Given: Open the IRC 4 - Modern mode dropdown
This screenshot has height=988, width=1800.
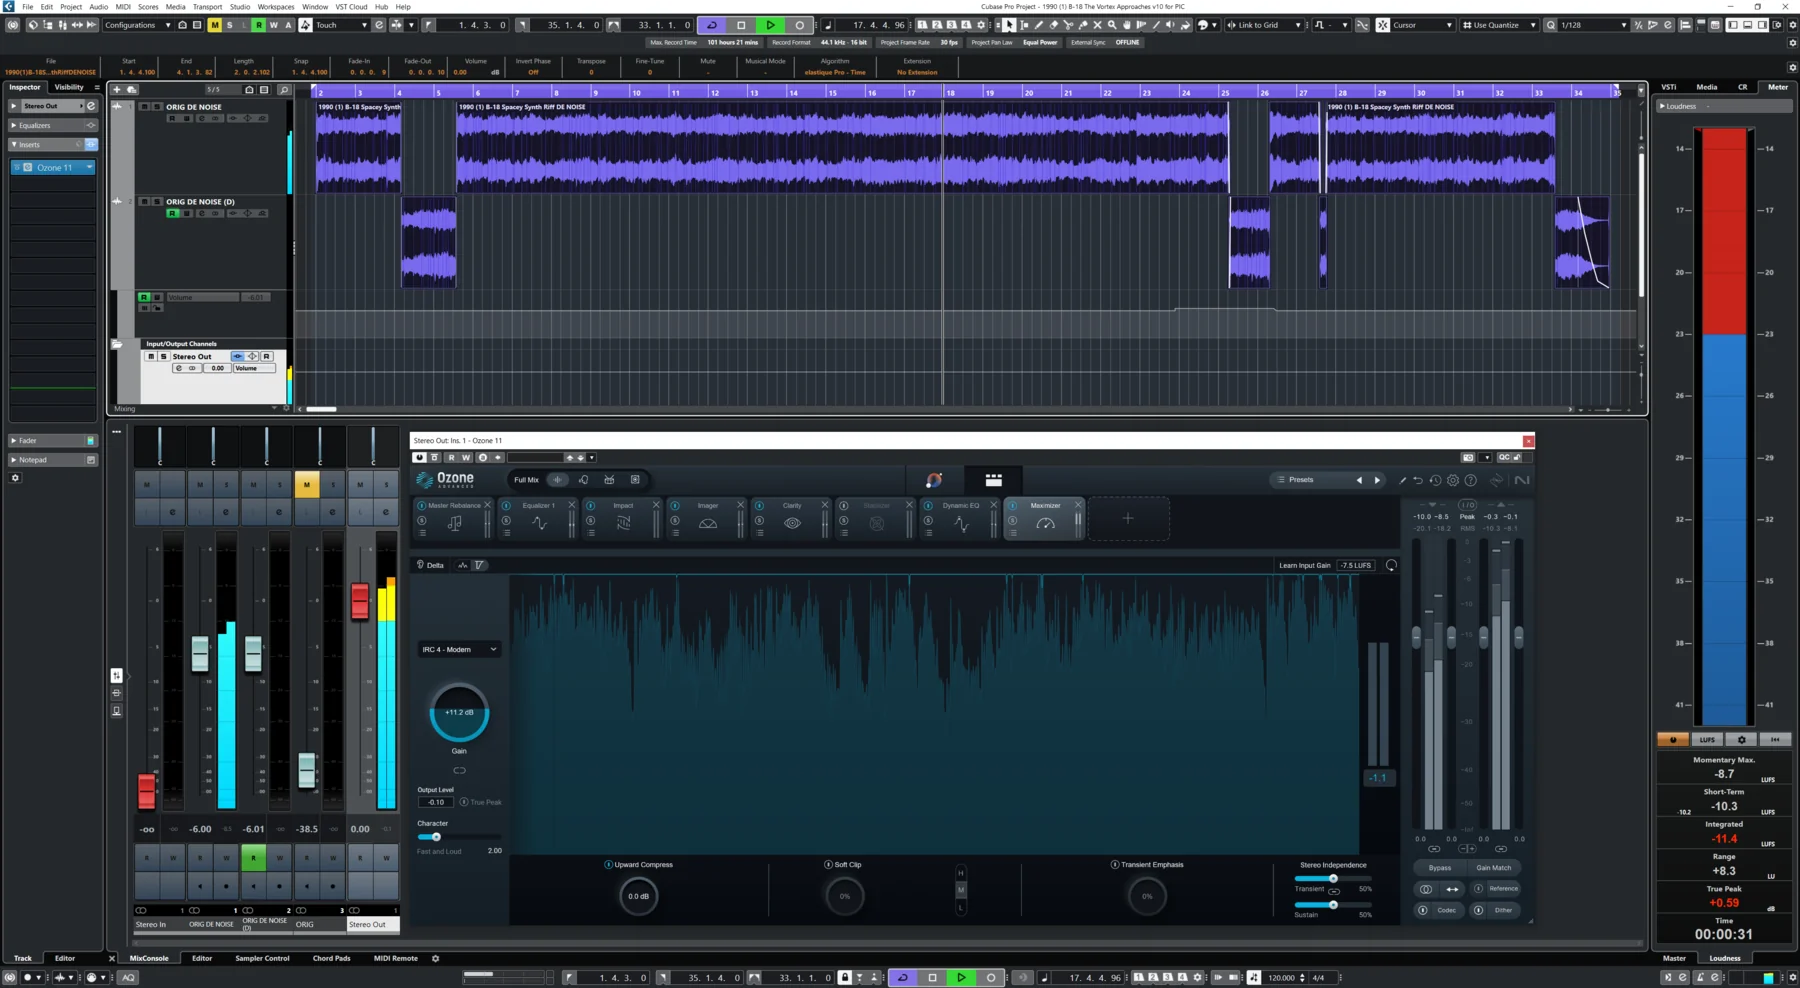Looking at the screenshot, I should (x=459, y=650).
